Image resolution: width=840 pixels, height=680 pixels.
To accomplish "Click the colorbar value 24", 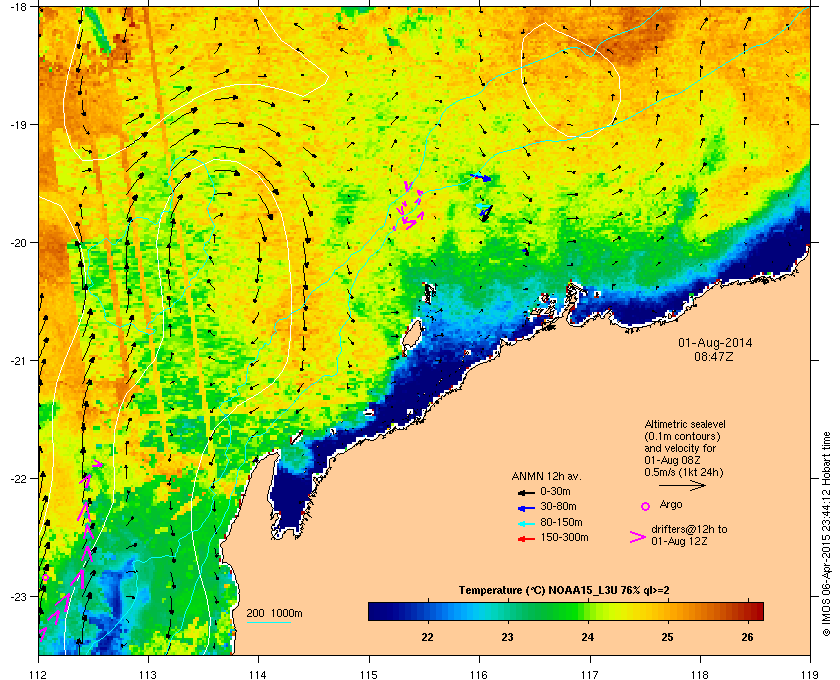I will tap(588, 637).
